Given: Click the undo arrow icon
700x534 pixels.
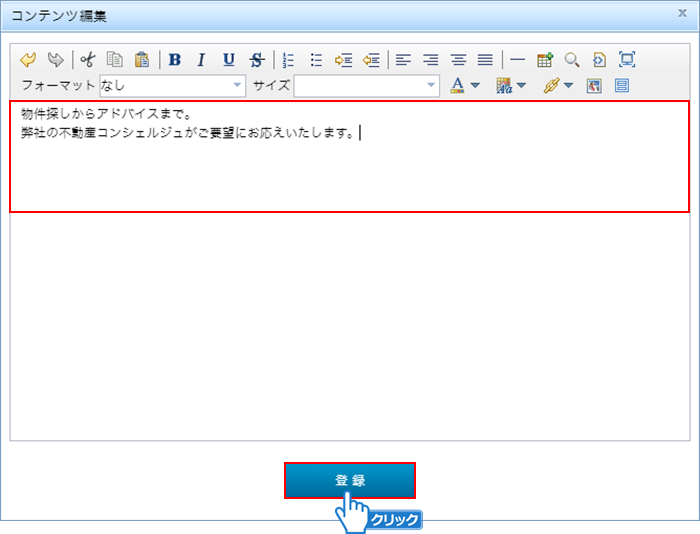Looking at the screenshot, I should 27,60.
